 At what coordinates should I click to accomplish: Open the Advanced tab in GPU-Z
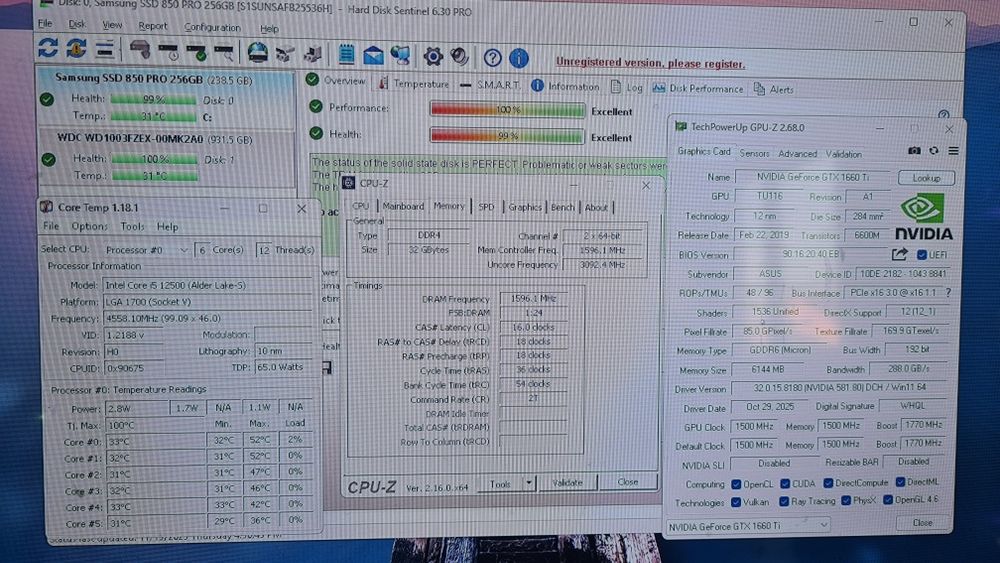click(797, 154)
